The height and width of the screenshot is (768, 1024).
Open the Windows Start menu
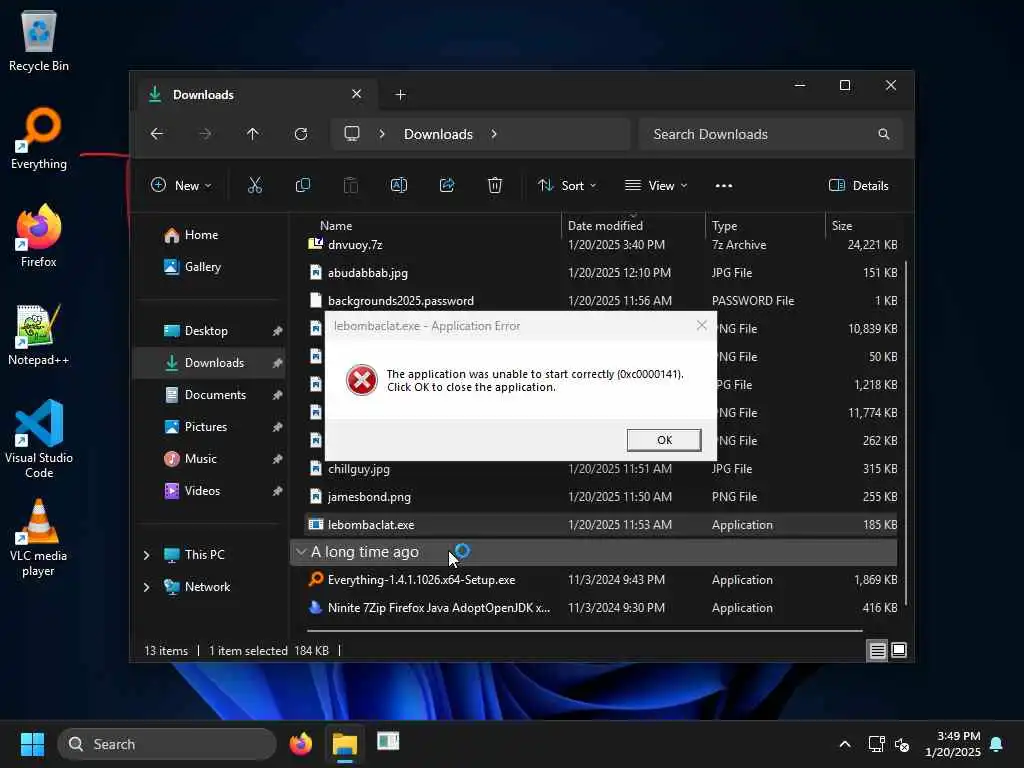pos(32,744)
